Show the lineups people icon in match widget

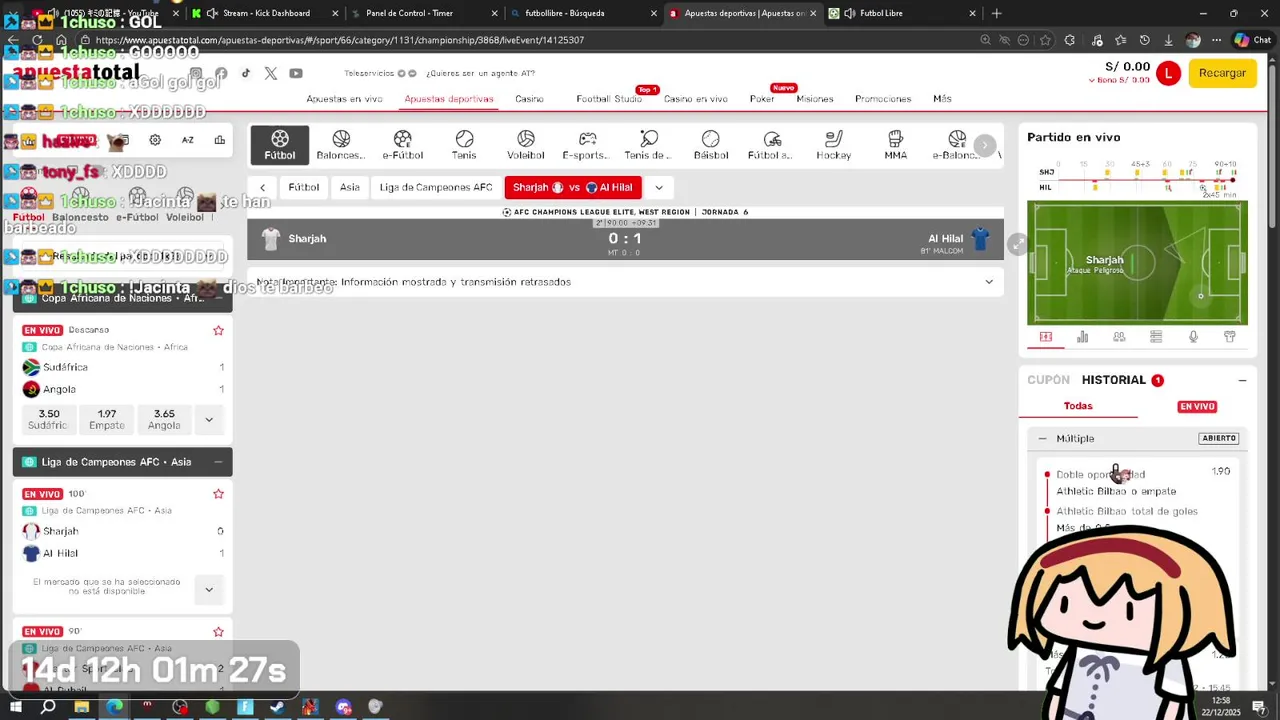[1119, 337]
